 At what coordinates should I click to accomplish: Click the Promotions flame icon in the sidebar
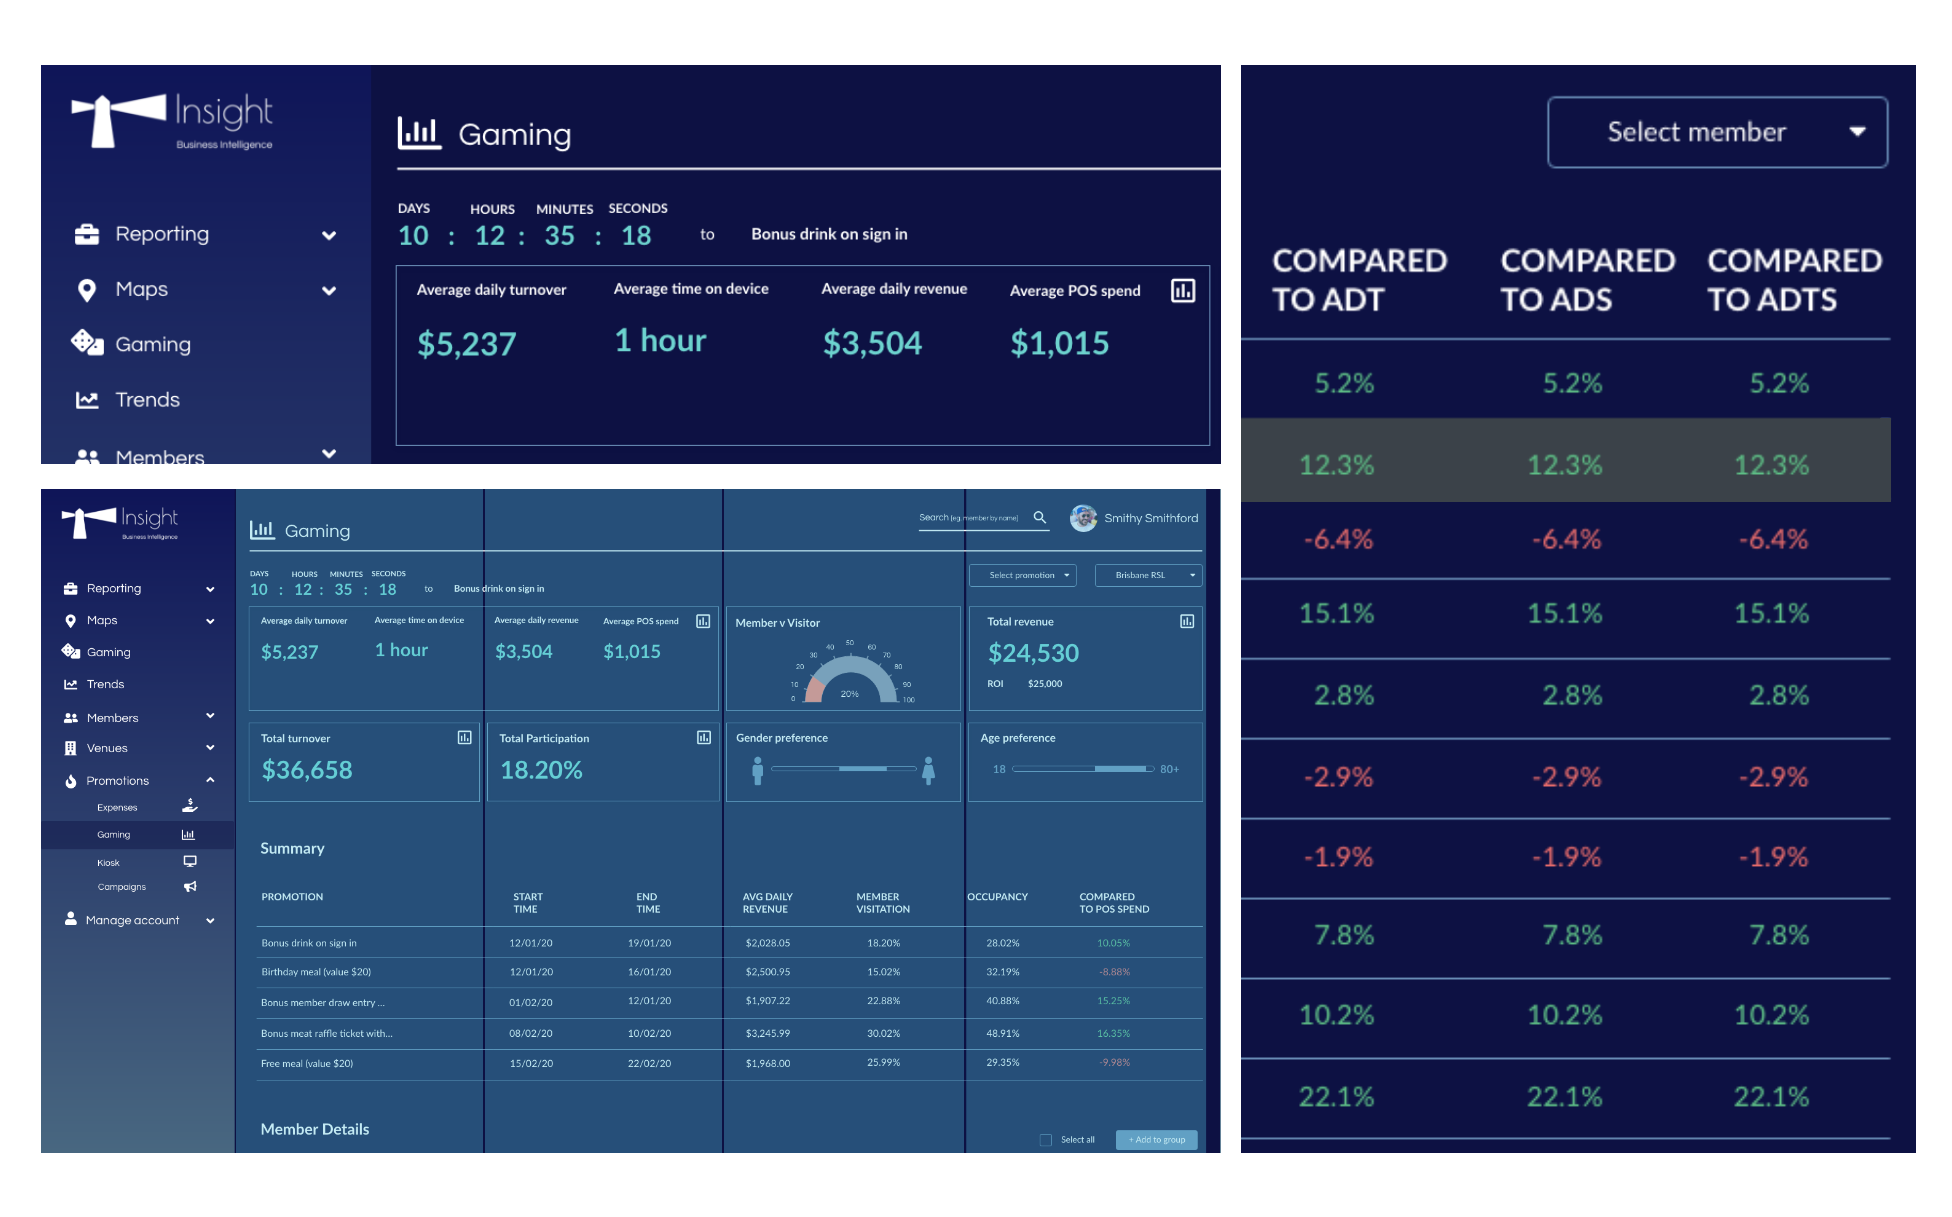pos(70,781)
